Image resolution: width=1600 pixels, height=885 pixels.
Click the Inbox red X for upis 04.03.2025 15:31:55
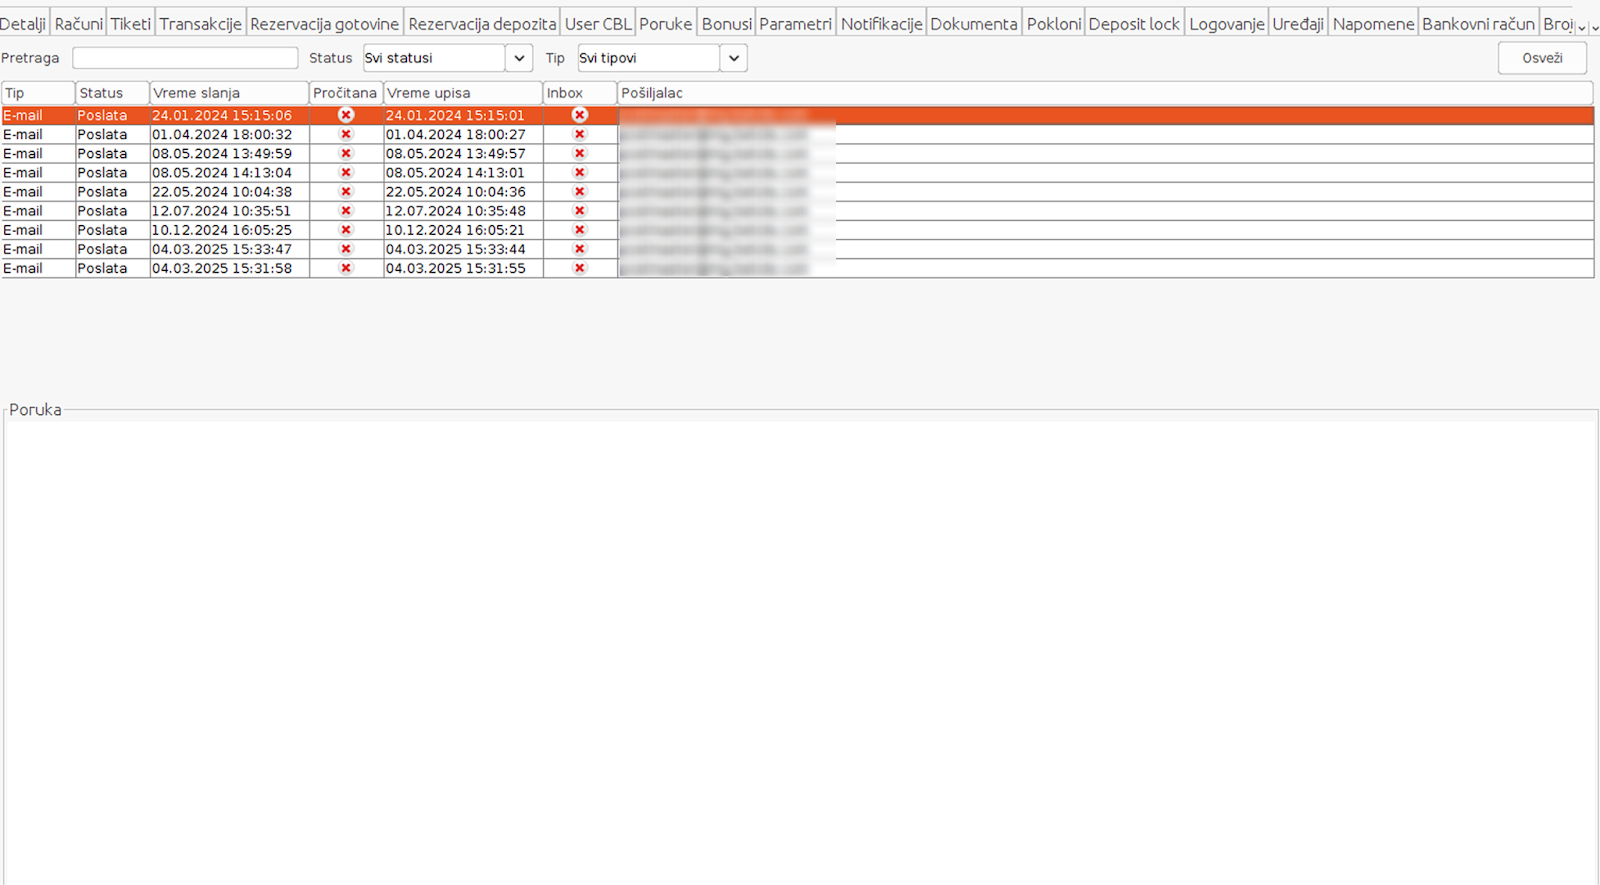[579, 268]
